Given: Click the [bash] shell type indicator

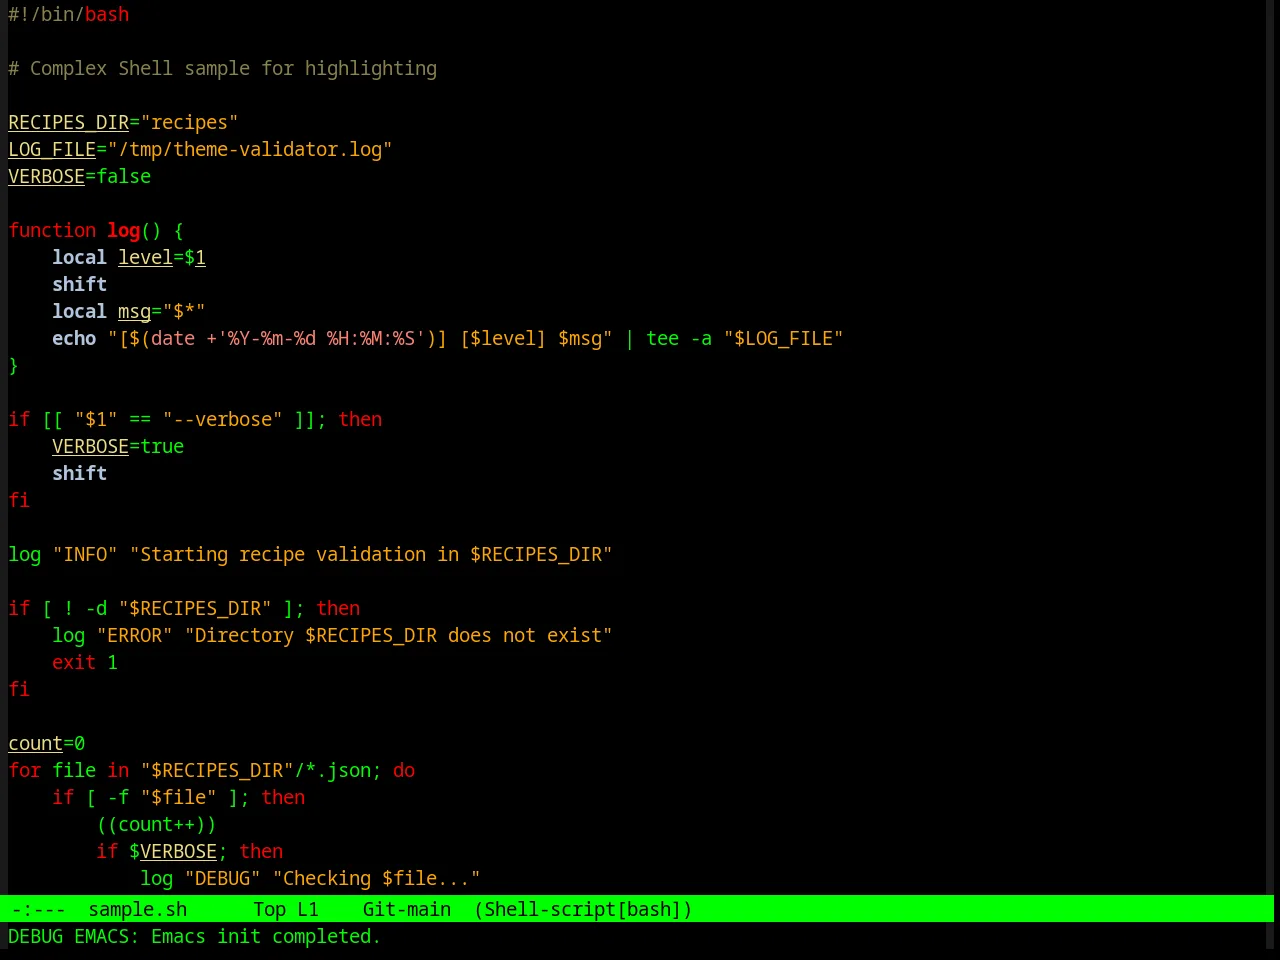Looking at the screenshot, I should [649, 909].
